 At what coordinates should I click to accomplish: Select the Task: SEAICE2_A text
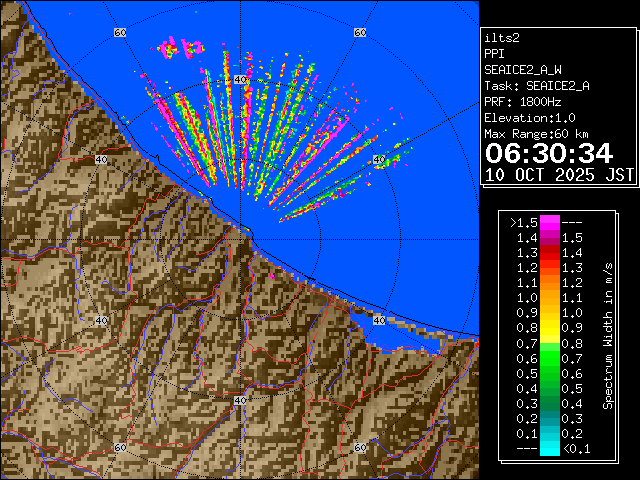[x=536, y=86]
